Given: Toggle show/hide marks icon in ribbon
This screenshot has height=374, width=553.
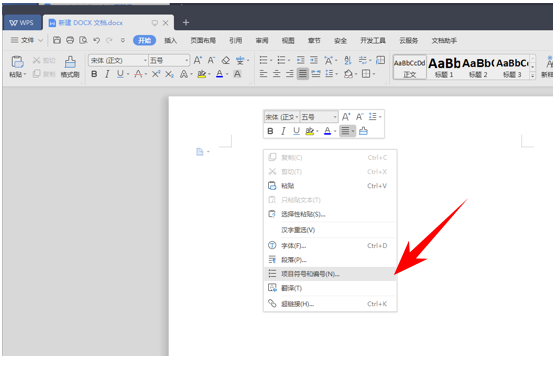Looking at the screenshot, I should 363,60.
